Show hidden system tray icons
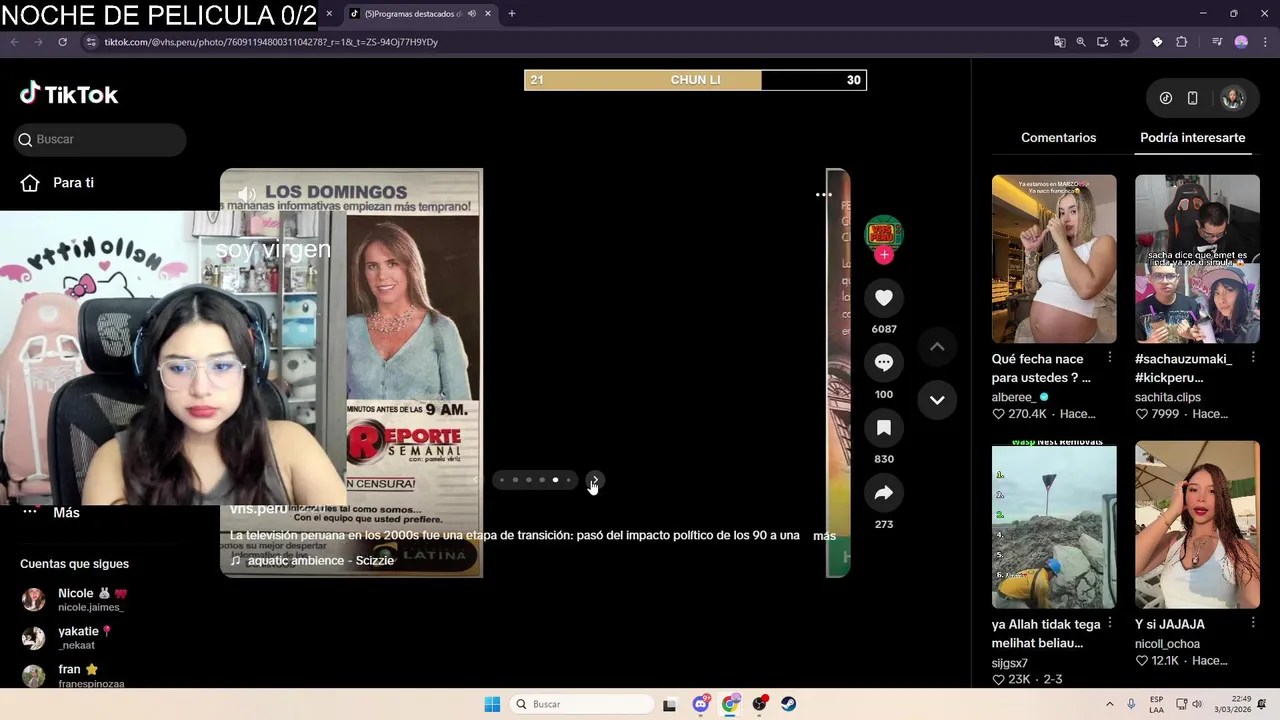This screenshot has height=720, width=1280. [1109, 704]
